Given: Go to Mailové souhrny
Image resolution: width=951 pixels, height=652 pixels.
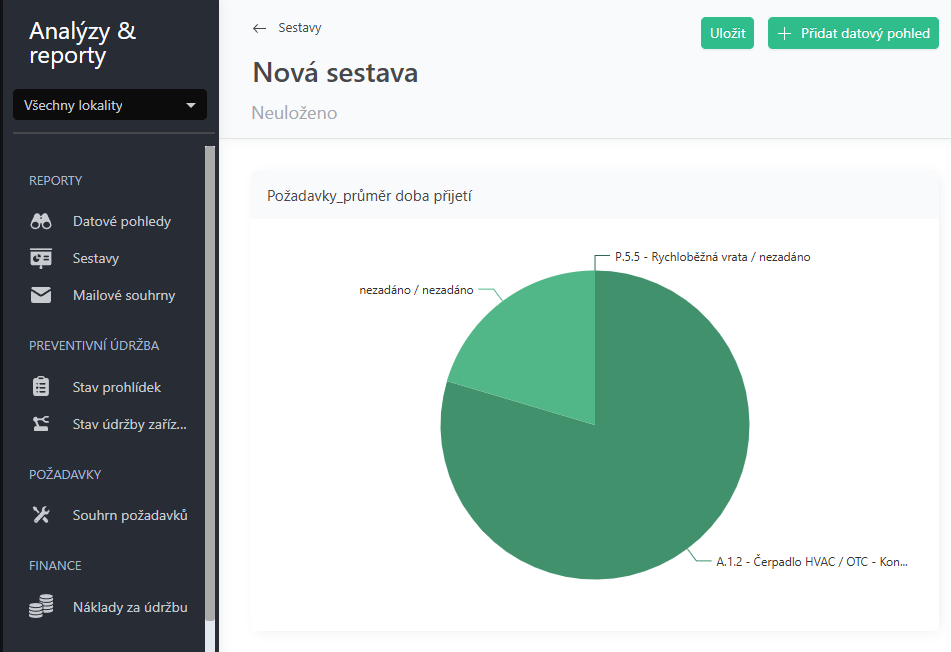Looking at the screenshot, I should click(124, 295).
